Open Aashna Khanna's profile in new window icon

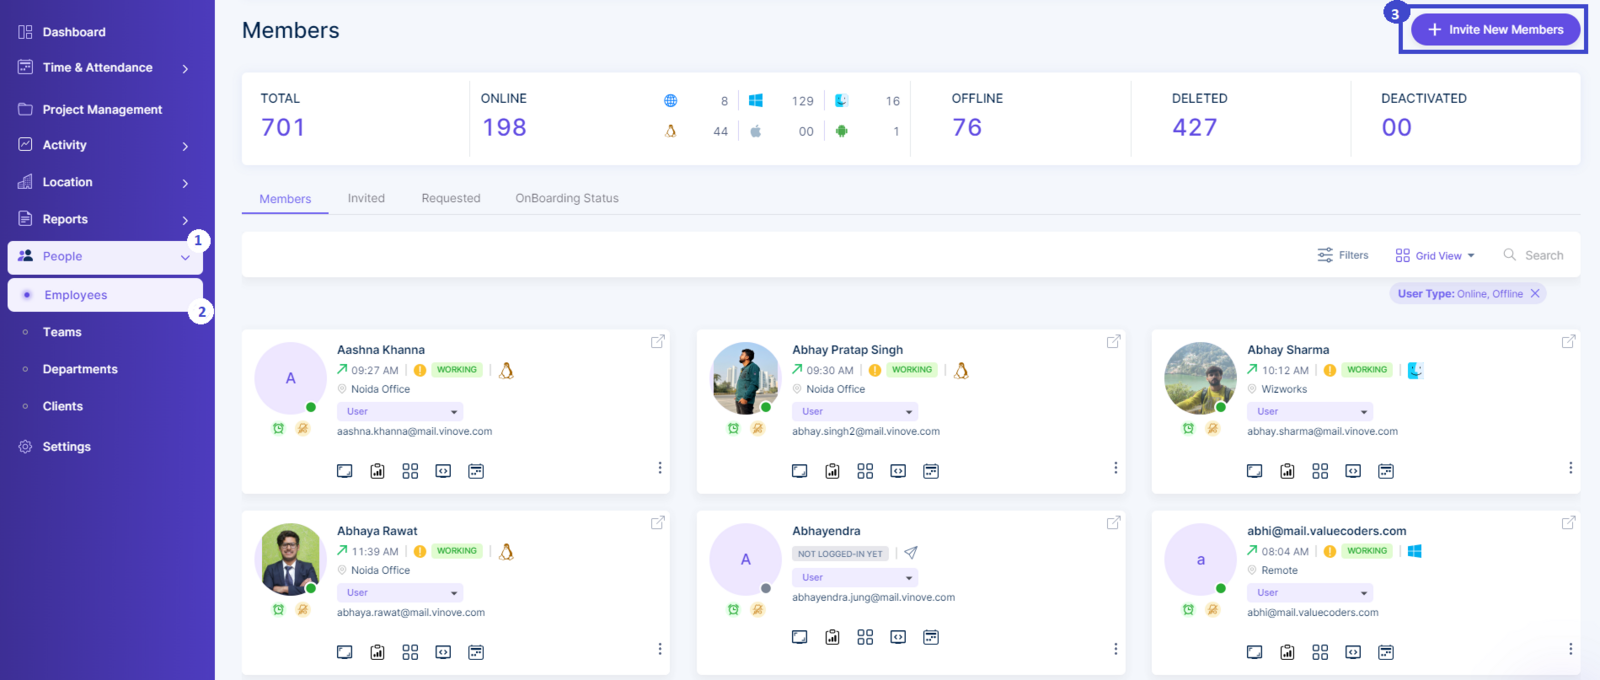657,342
